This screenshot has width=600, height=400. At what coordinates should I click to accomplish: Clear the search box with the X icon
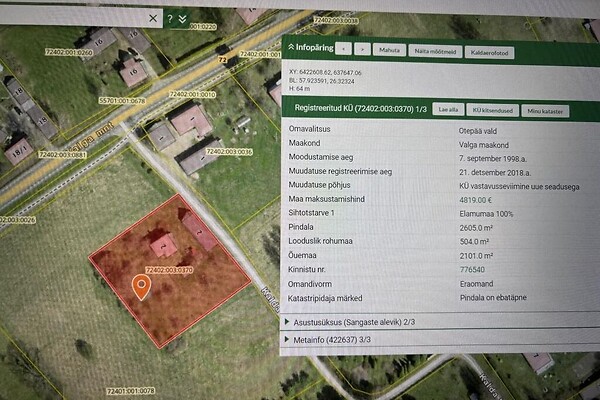[153, 18]
